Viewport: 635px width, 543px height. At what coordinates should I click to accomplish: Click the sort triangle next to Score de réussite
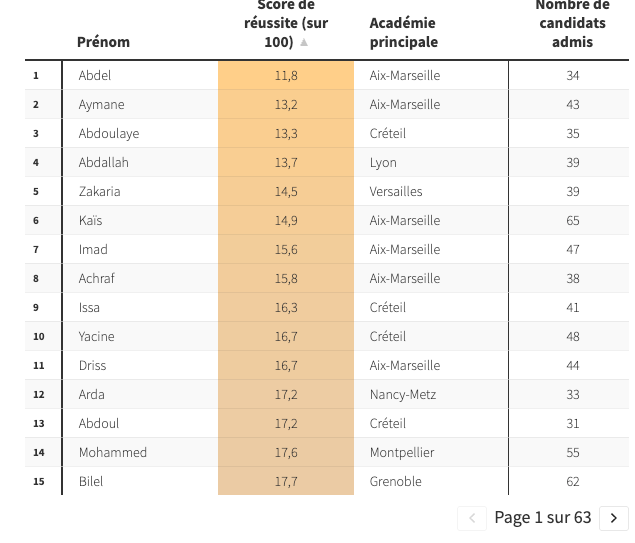click(x=304, y=43)
